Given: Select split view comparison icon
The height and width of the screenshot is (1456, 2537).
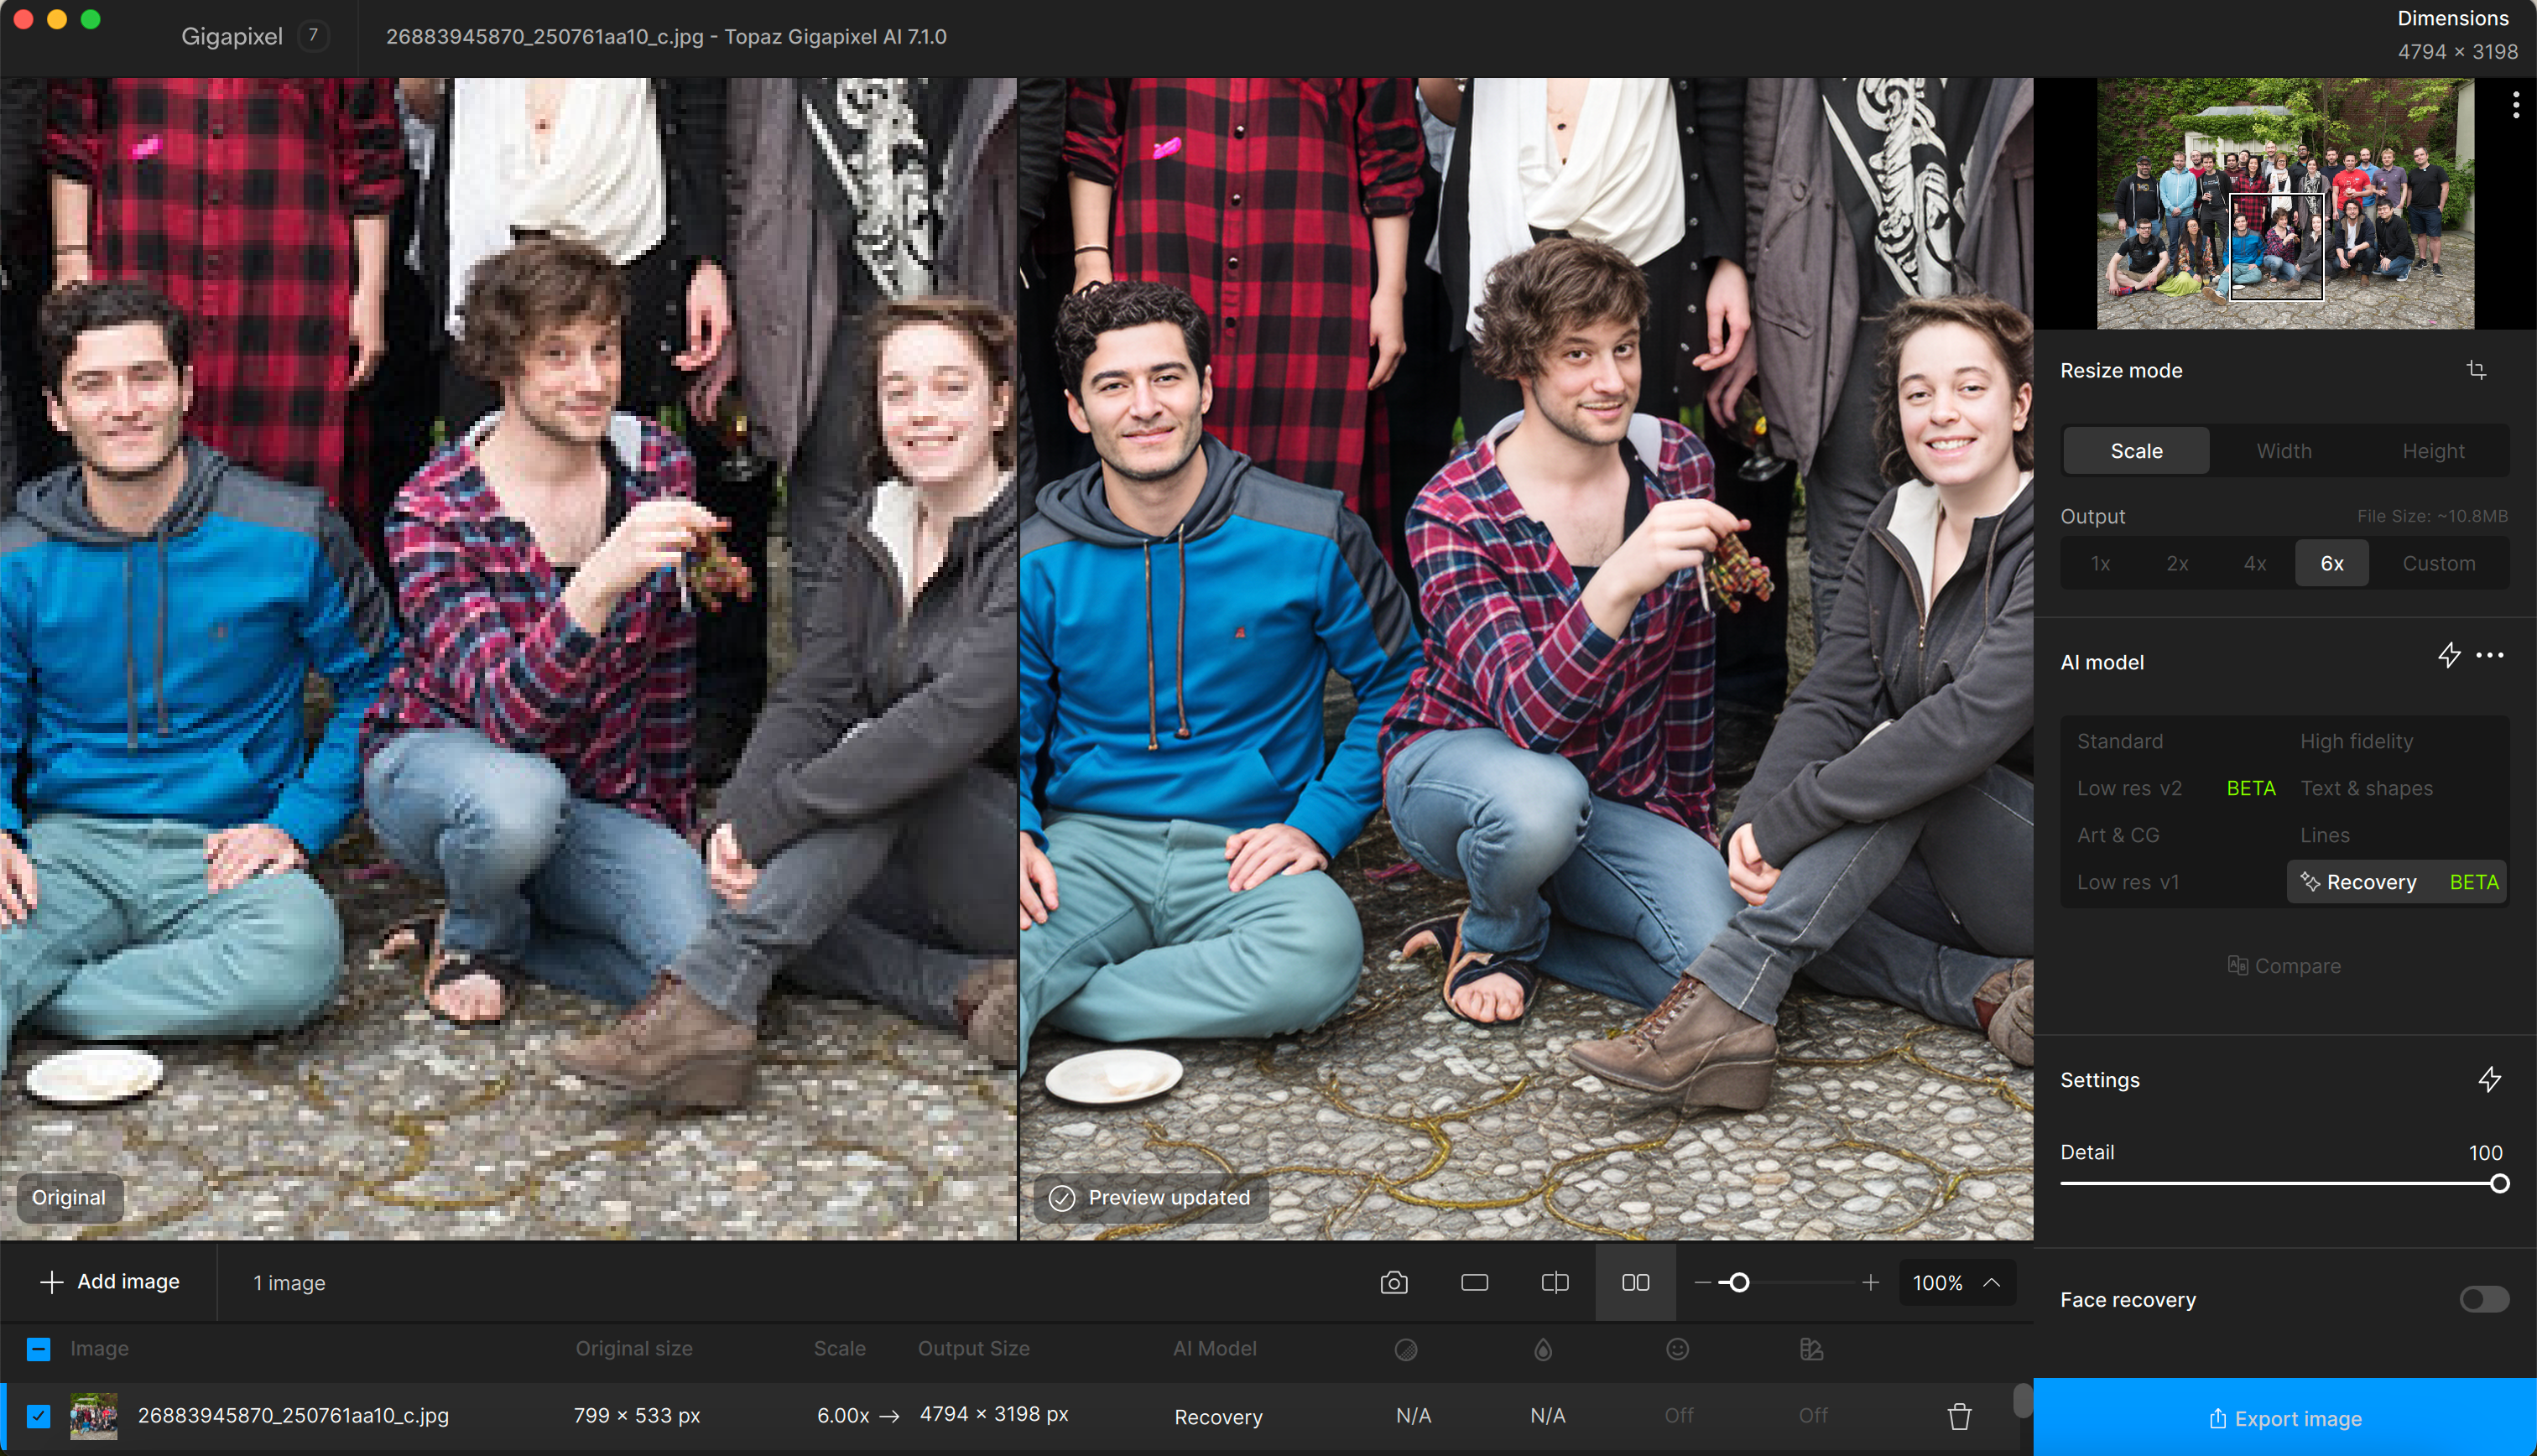Looking at the screenshot, I should (1555, 1283).
